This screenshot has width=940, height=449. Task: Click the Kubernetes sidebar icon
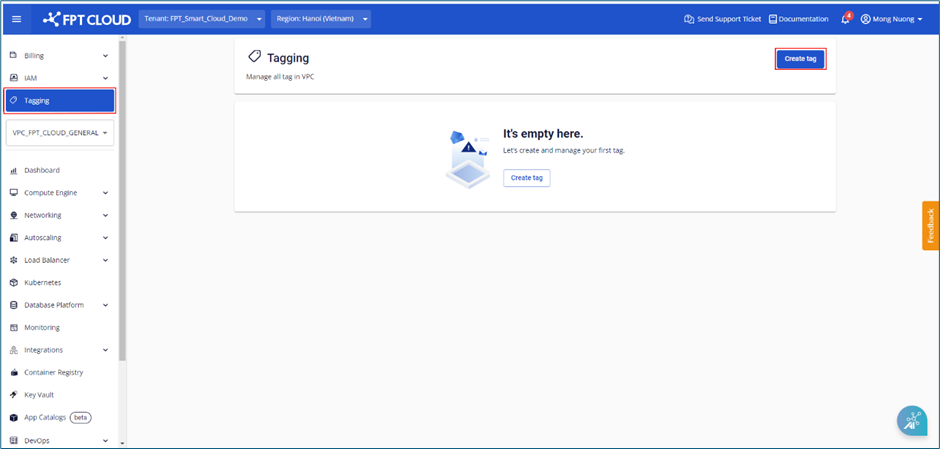(14, 283)
